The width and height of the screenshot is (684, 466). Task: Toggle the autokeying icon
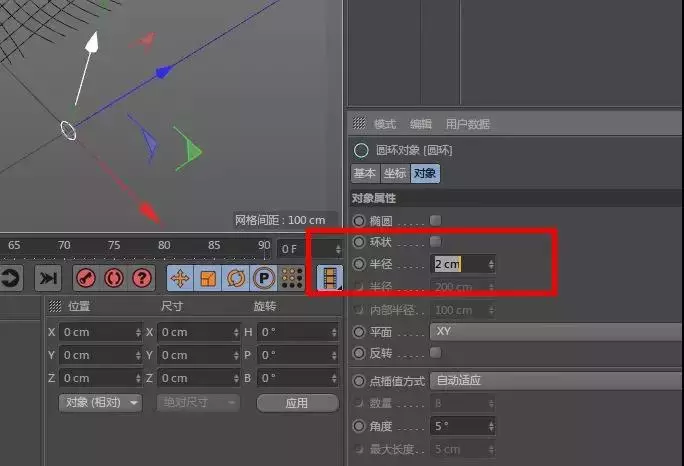coord(114,278)
